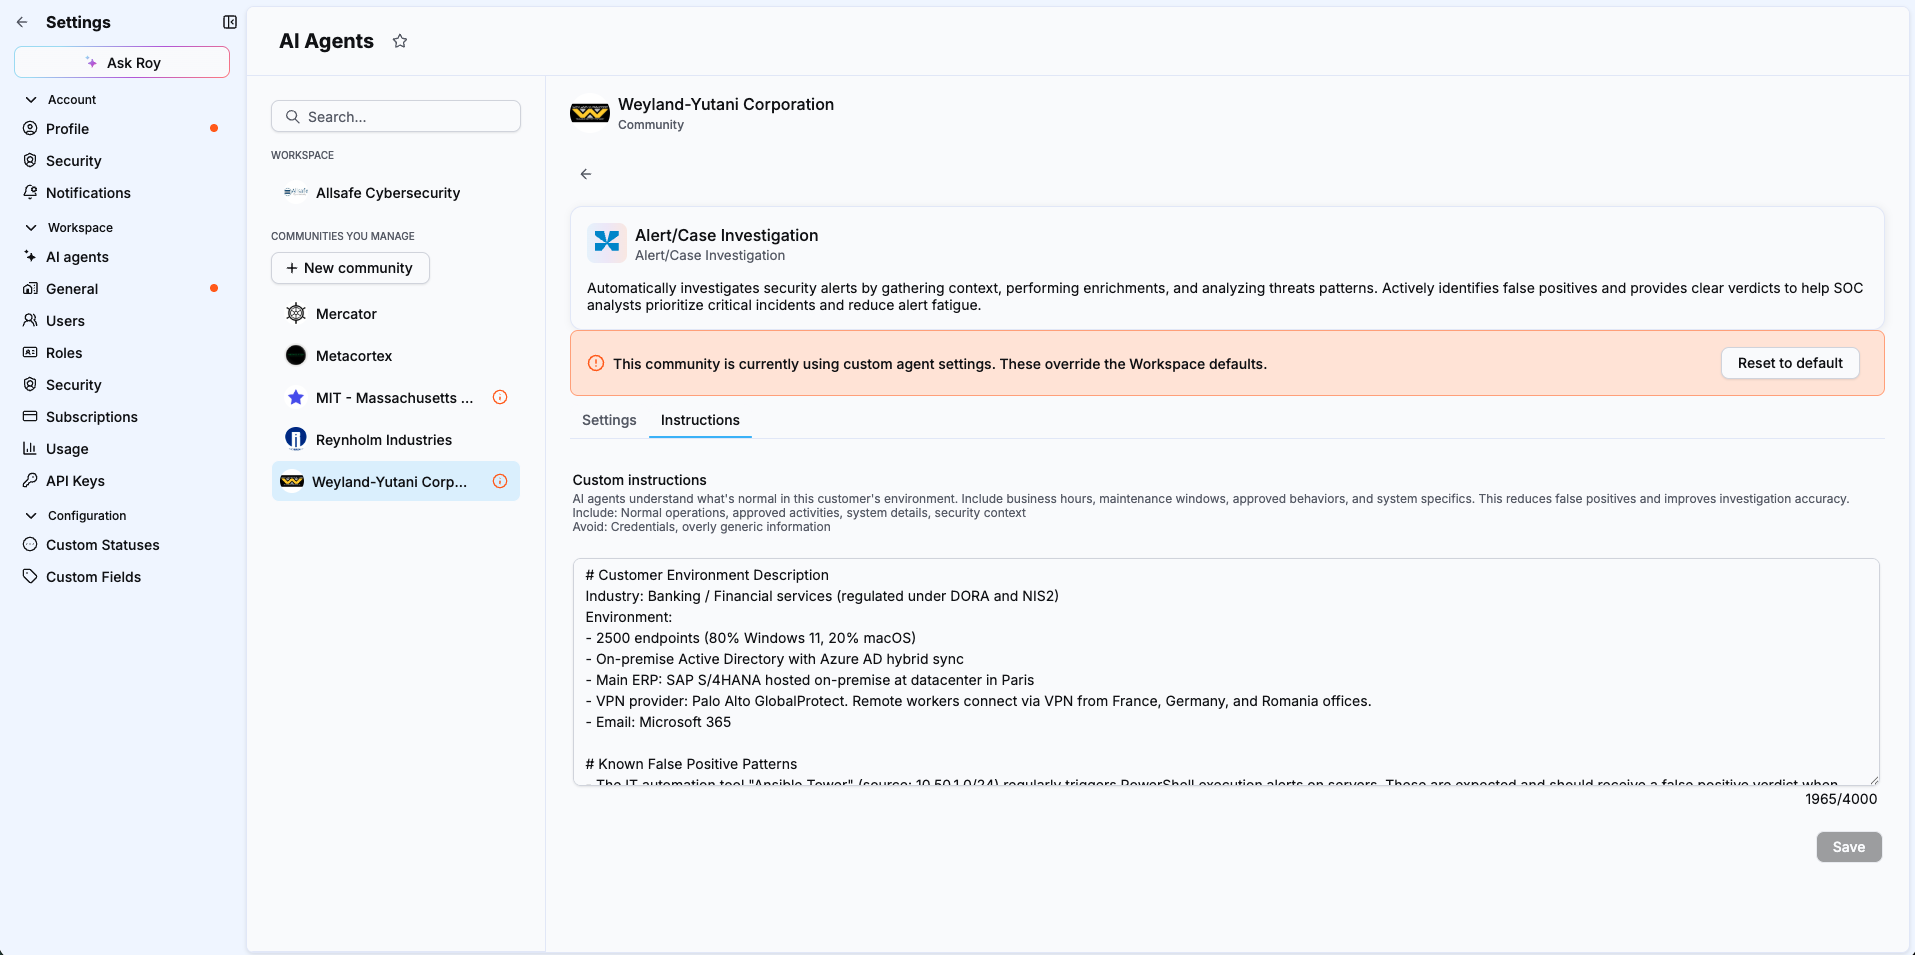Click the General settings icon

pyautogui.click(x=30, y=289)
